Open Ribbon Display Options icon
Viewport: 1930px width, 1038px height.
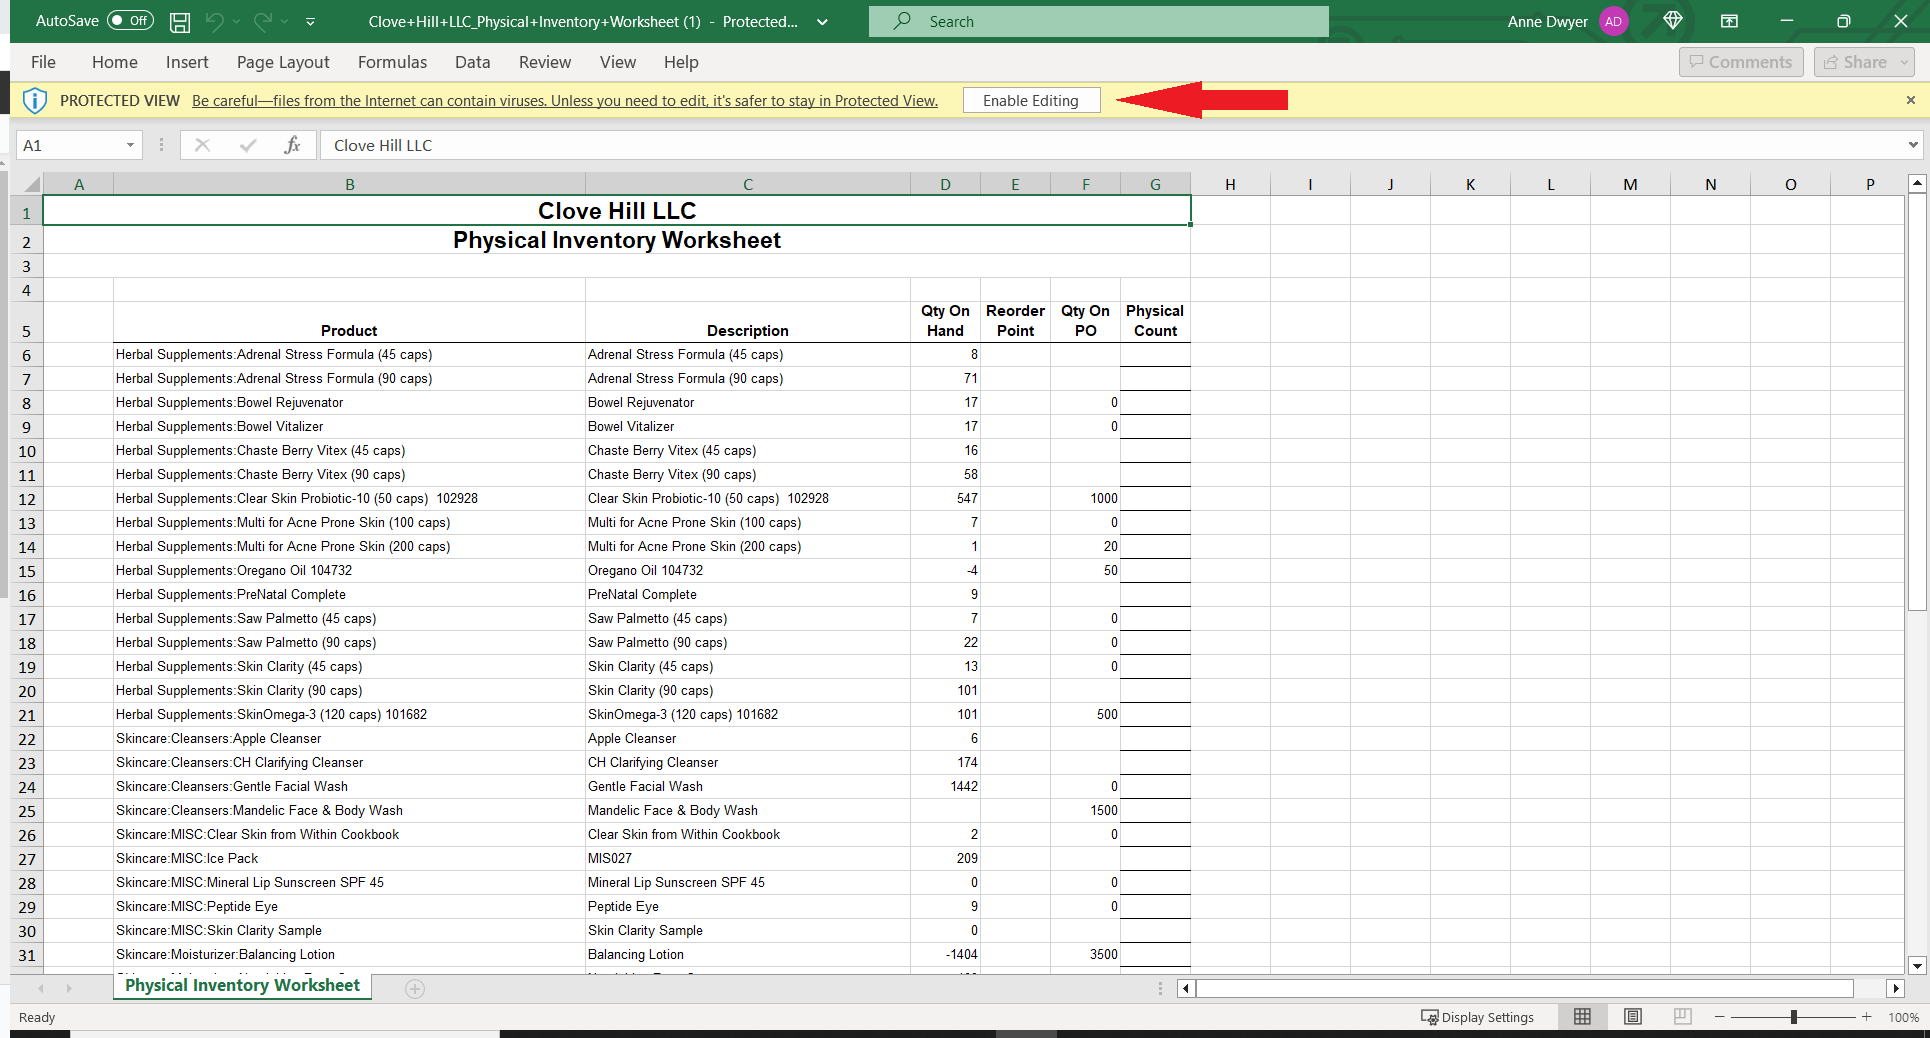click(x=1729, y=21)
